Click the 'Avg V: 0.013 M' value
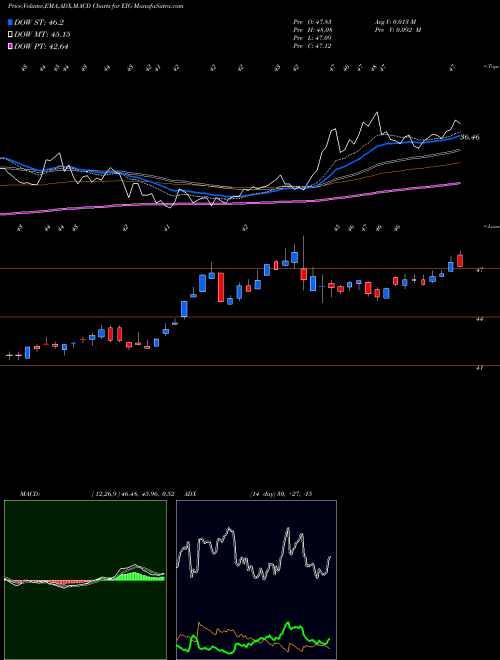 pos(395,22)
